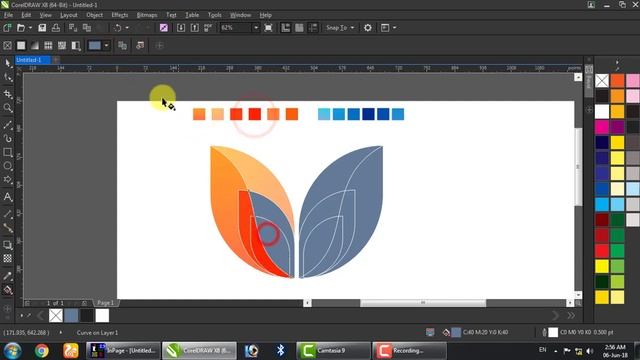Screen dimensions: 640x360
Task: Expand document palette double-chevron
Action: click(x=571, y=316)
